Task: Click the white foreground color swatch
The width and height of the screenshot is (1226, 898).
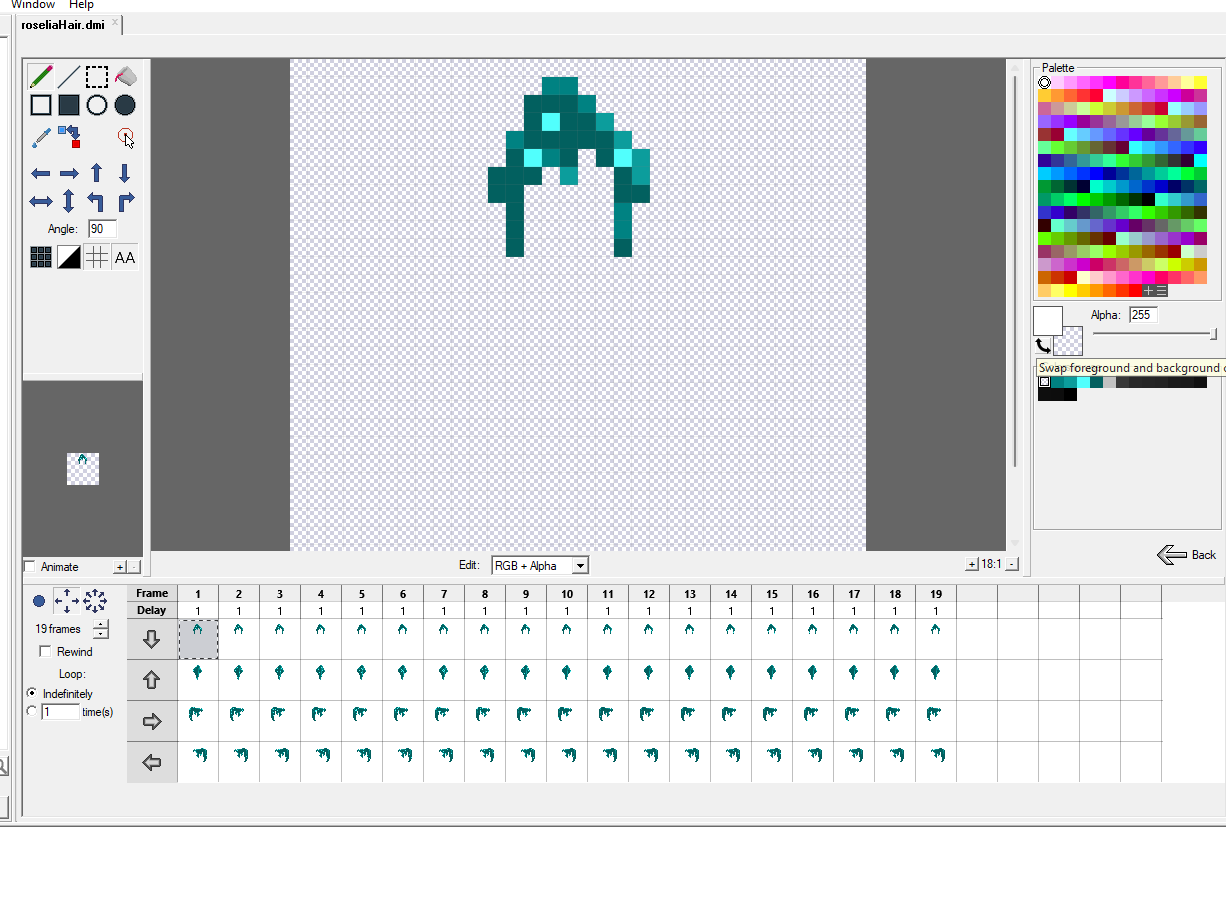Action: pos(1047,320)
